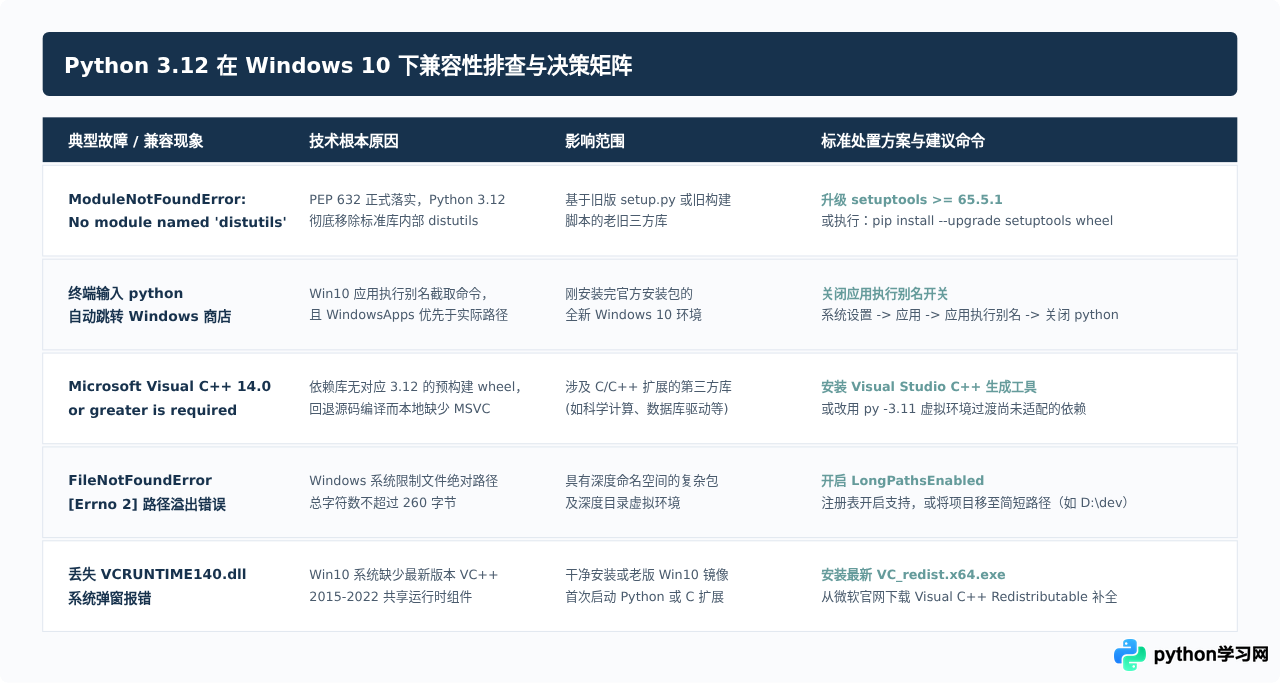
Task: Click "注册表开启支持，或将项目移至简短路径" line
Action: pos(975,502)
